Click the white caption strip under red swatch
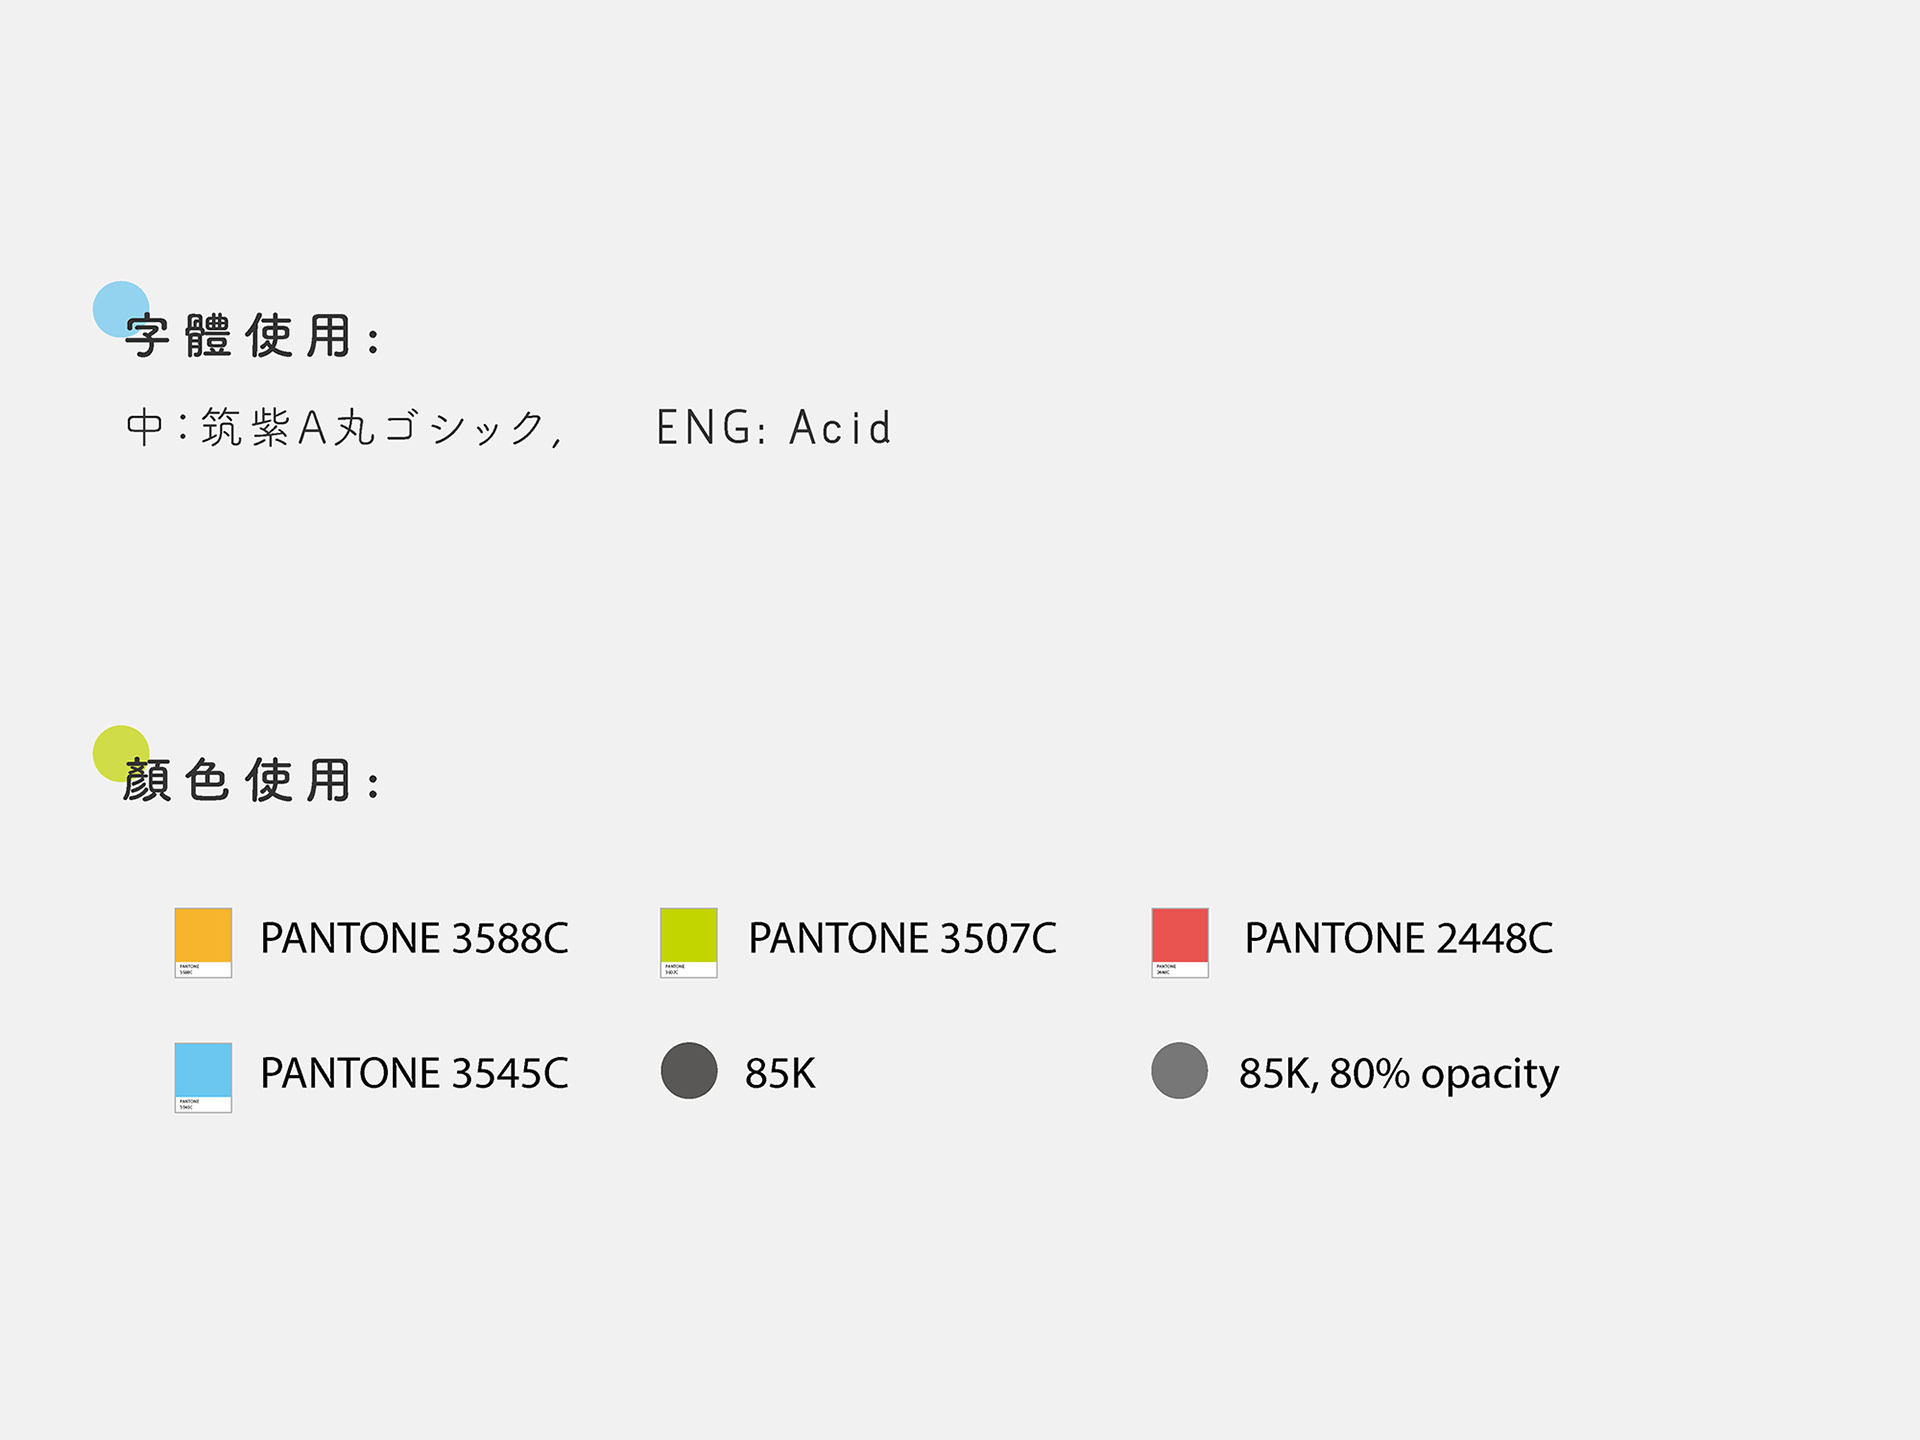1920x1440 pixels. (x=1180, y=969)
